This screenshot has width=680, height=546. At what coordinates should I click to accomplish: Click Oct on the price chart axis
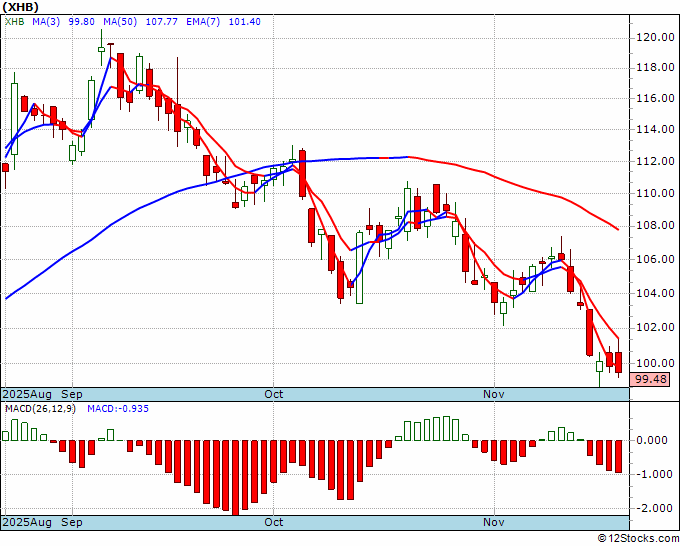[274, 394]
